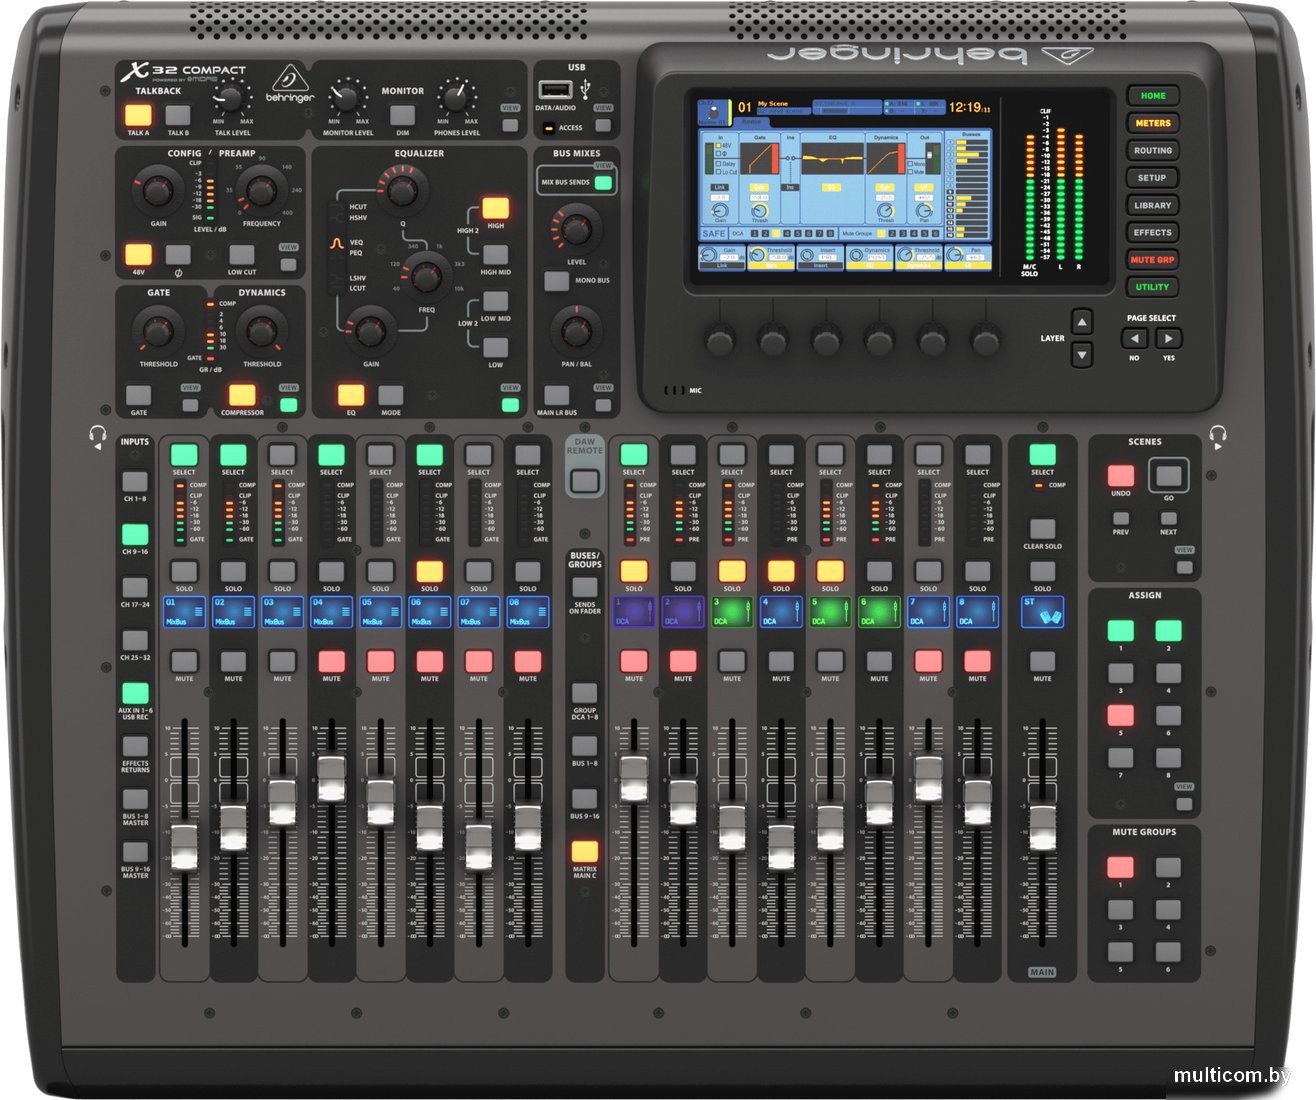Screen dimensions: 1316x1100
Task: Tap the EQ curve on display
Action: coord(831,160)
